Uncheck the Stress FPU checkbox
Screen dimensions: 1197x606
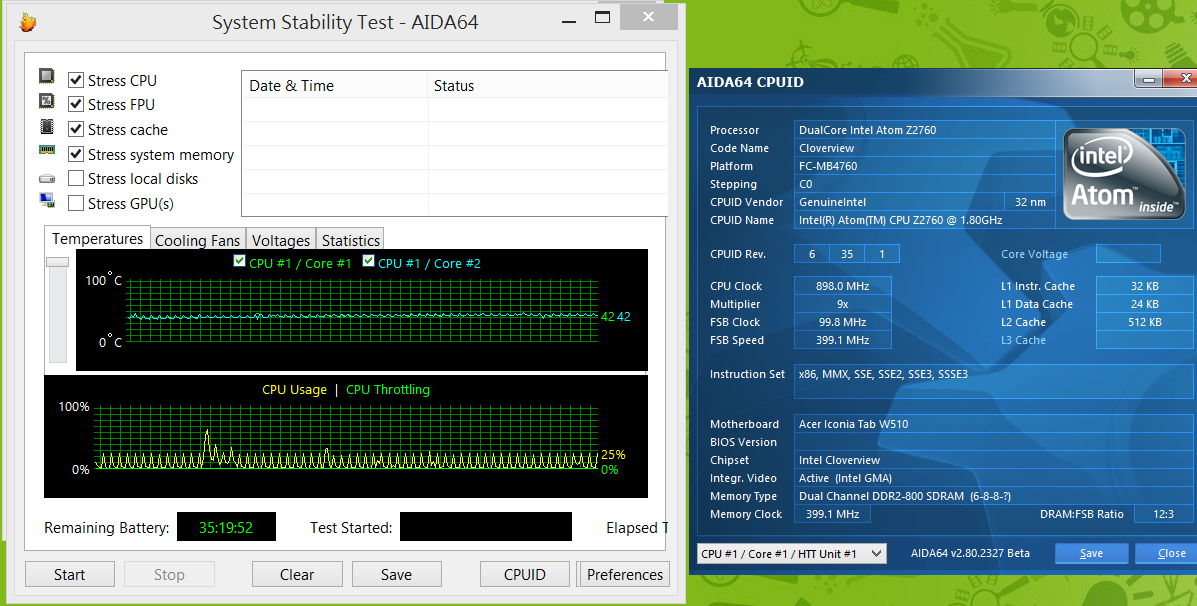click(76, 104)
